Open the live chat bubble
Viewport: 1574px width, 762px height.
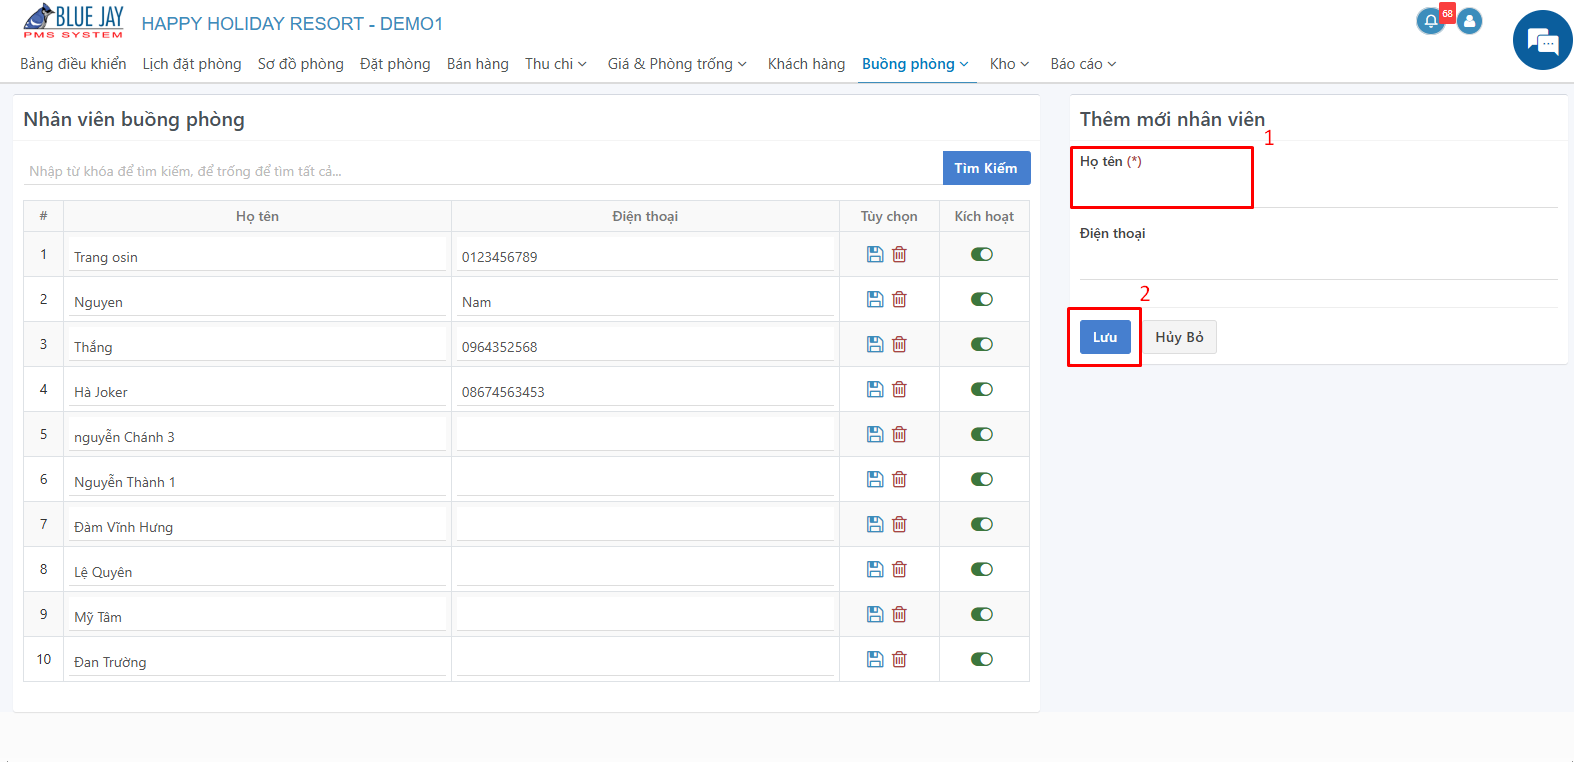(1543, 40)
